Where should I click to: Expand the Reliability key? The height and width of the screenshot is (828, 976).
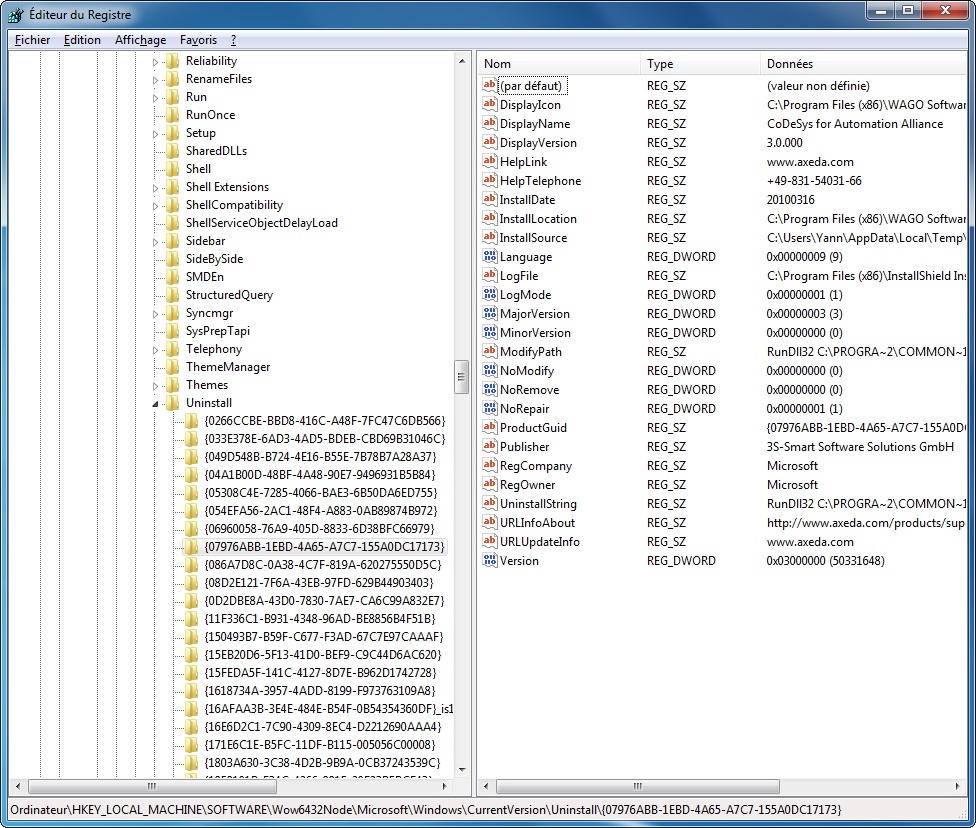click(155, 62)
